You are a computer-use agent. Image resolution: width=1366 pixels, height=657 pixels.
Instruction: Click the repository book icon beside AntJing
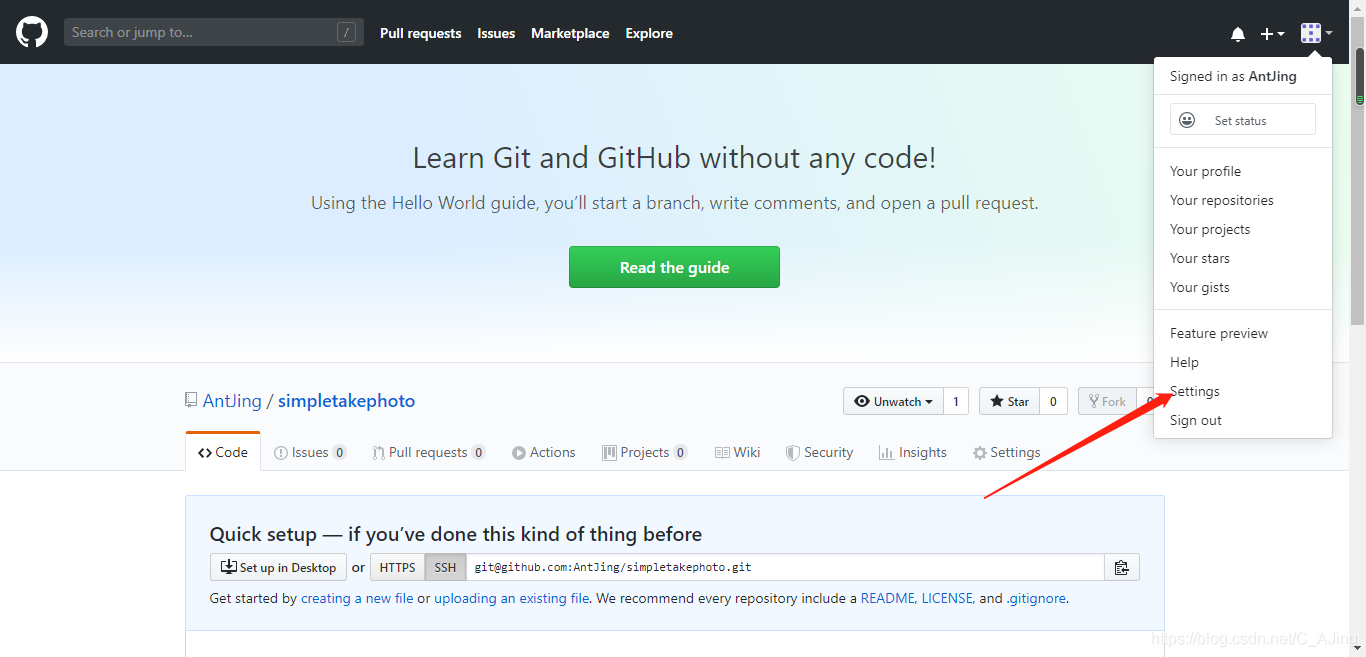pos(190,399)
